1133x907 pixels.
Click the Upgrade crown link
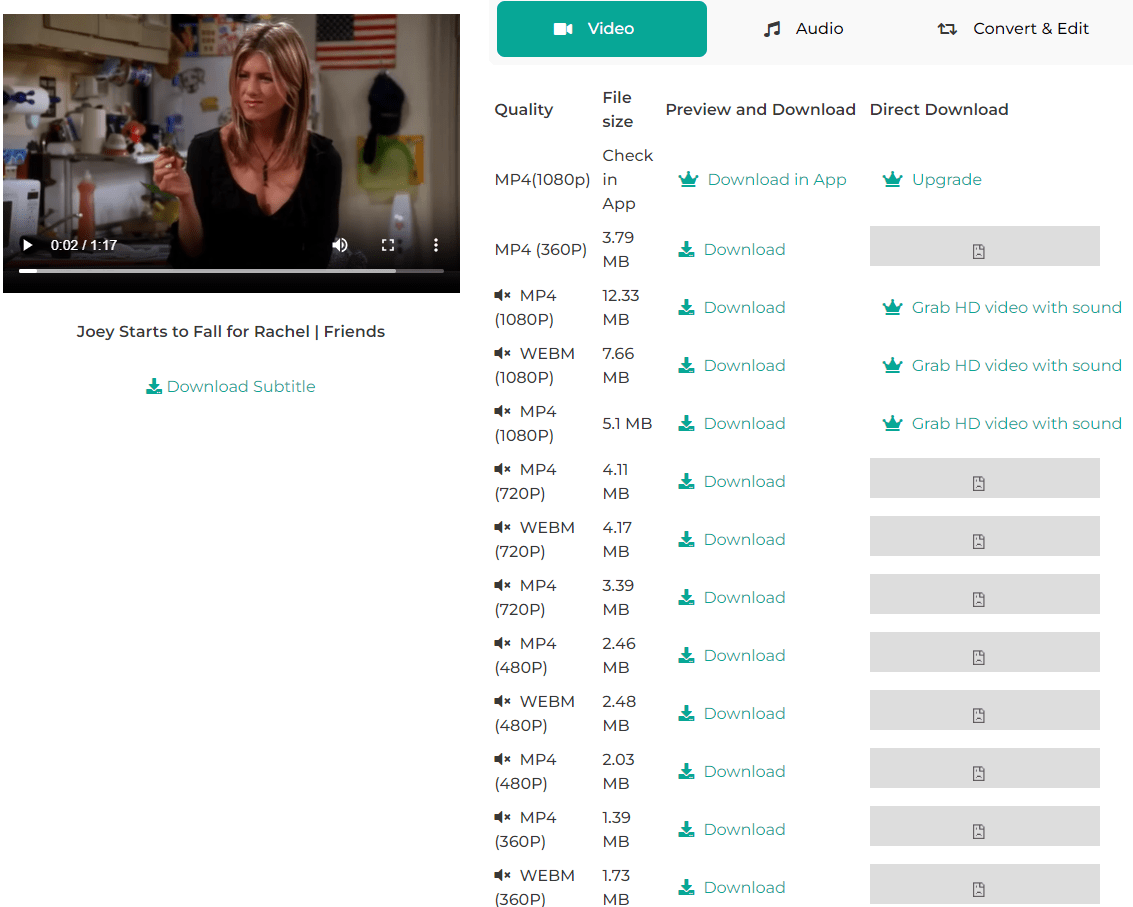[932, 180]
